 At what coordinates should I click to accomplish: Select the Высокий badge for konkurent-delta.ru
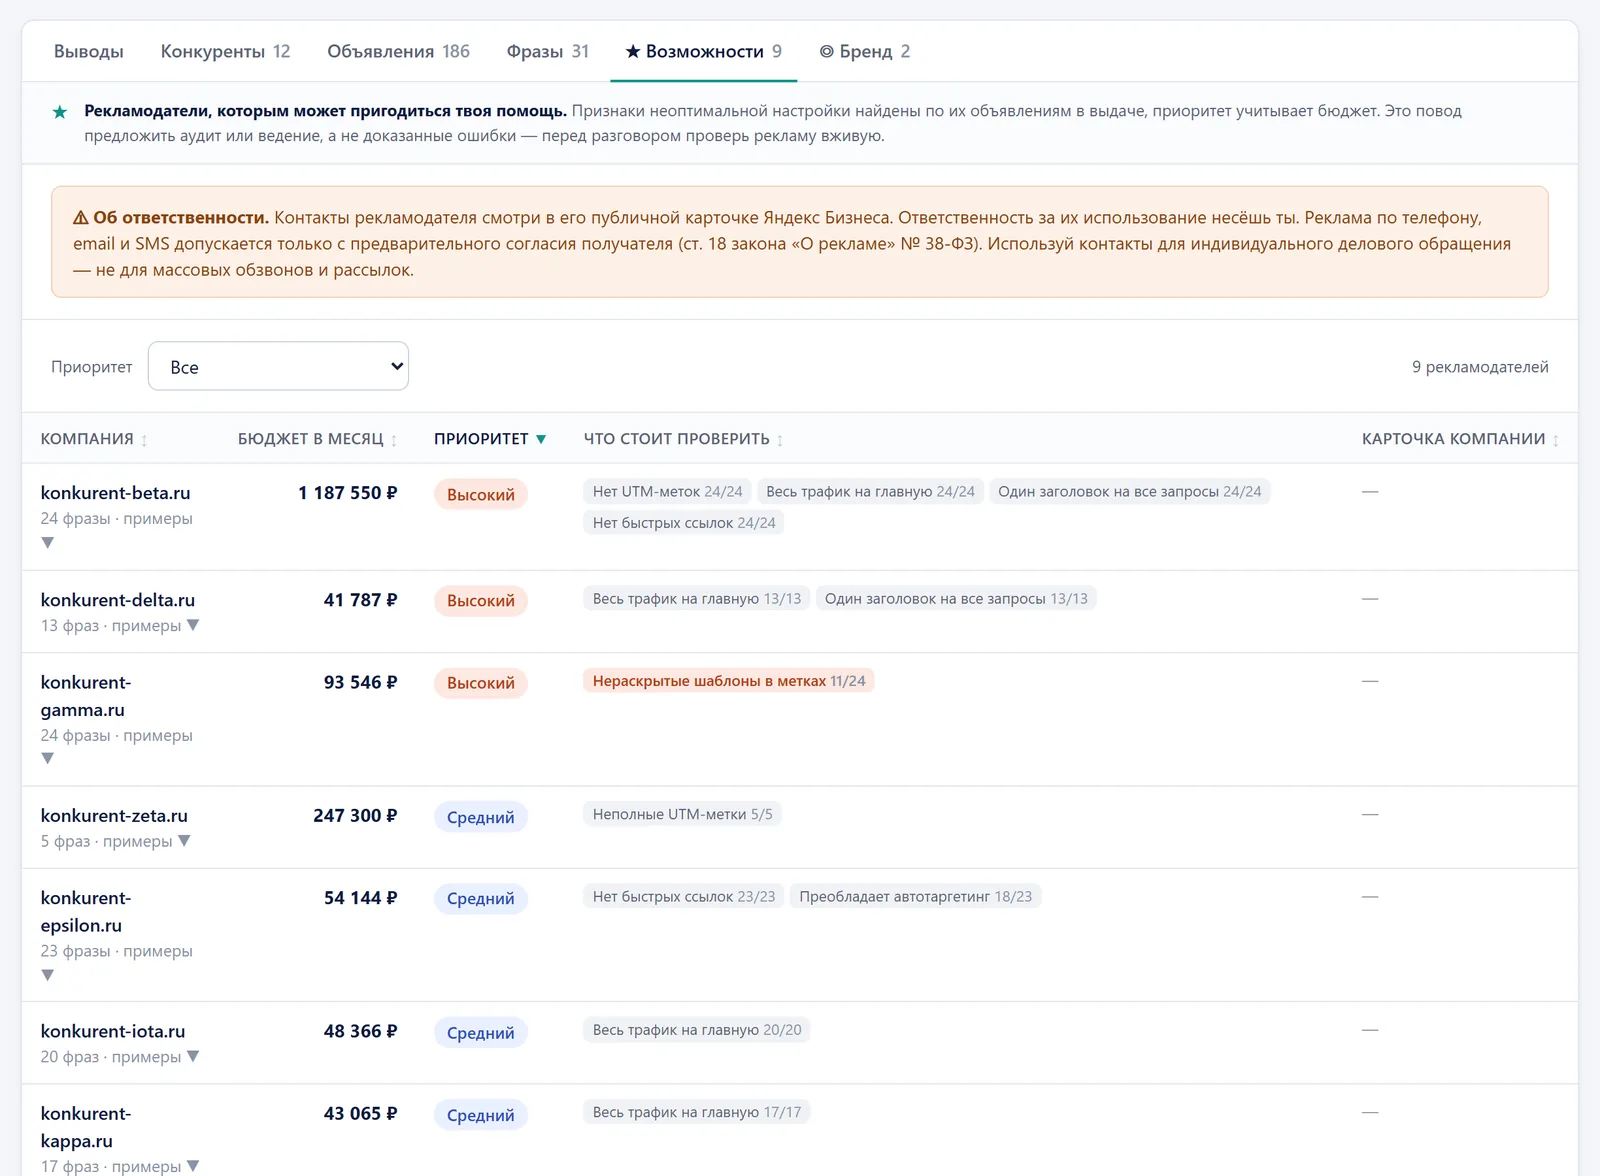[480, 601]
